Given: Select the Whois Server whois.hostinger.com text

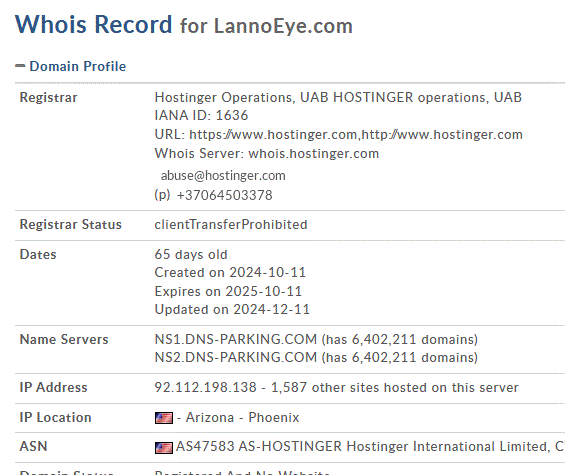Looking at the screenshot, I should click(x=267, y=153).
